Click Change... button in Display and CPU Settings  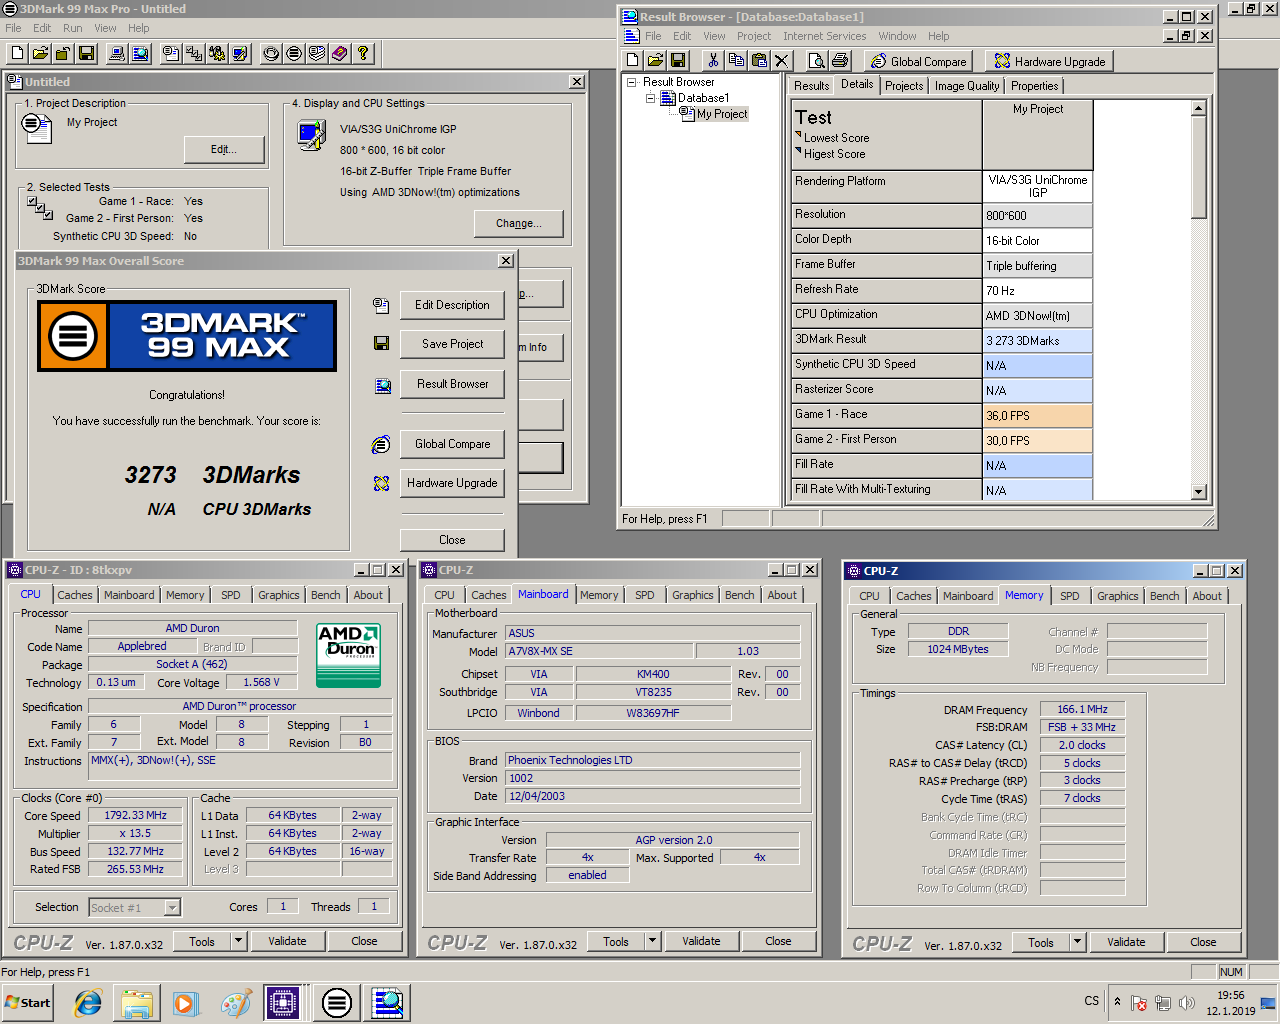tap(518, 223)
